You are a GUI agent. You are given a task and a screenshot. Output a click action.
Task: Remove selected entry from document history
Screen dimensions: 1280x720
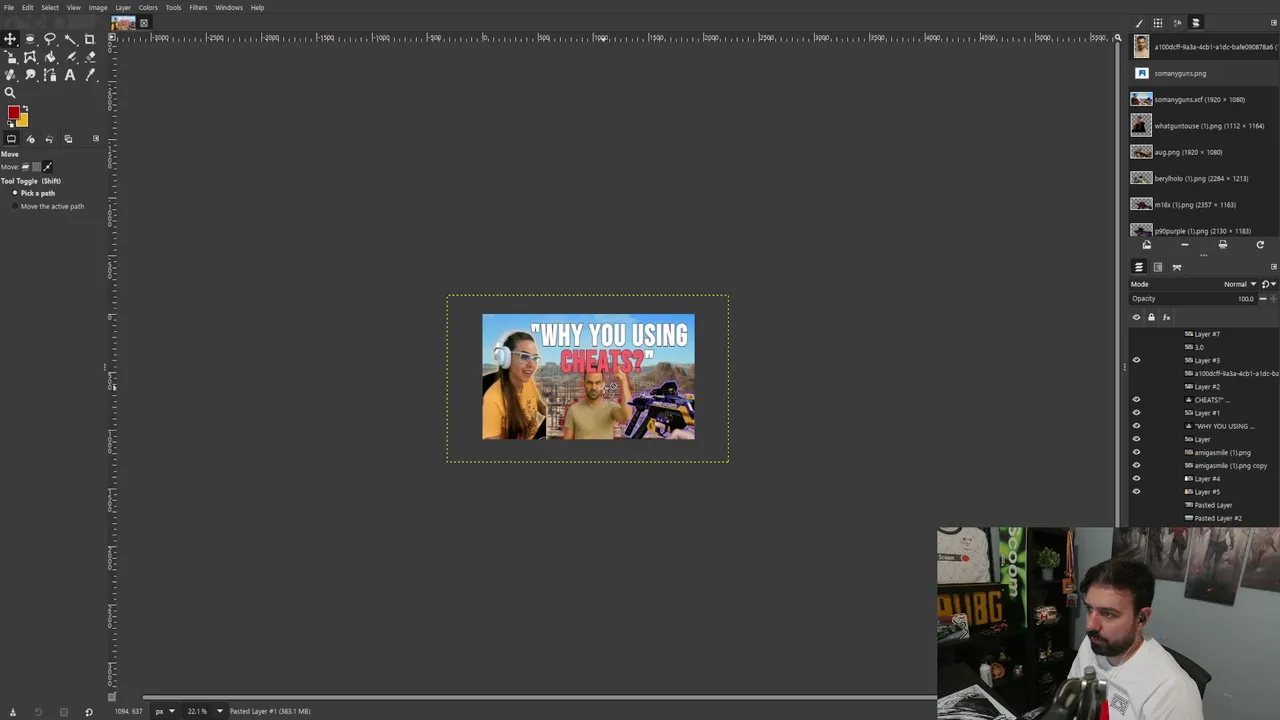[x=1185, y=245]
